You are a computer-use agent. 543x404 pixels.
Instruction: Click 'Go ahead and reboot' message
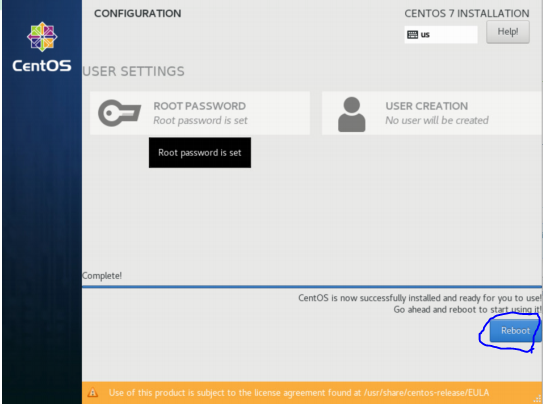click(467, 309)
